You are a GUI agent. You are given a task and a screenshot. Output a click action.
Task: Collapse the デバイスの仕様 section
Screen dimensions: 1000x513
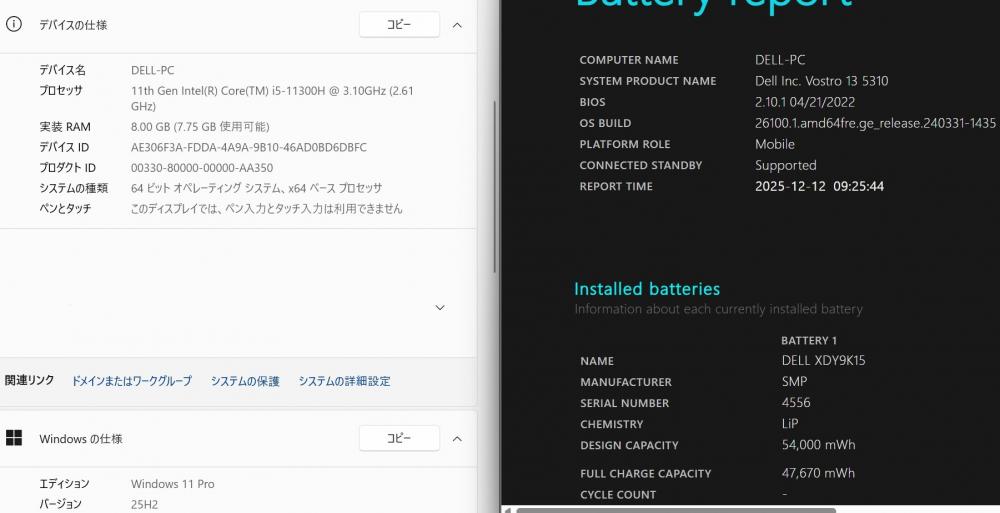[457, 25]
